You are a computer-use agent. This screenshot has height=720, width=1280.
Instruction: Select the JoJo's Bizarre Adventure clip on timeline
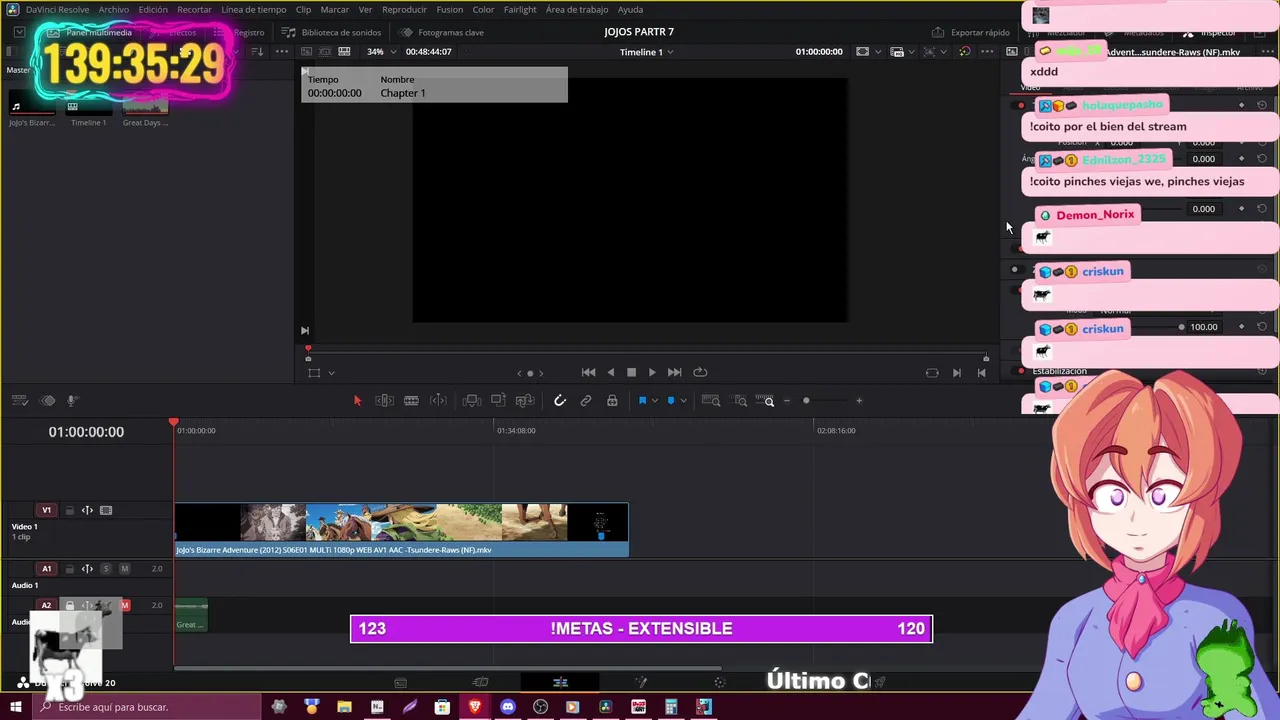point(401,529)
